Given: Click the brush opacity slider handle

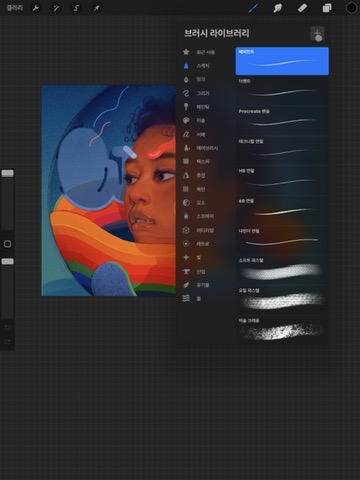Looking at the screenshot, I should click(7, 261).
